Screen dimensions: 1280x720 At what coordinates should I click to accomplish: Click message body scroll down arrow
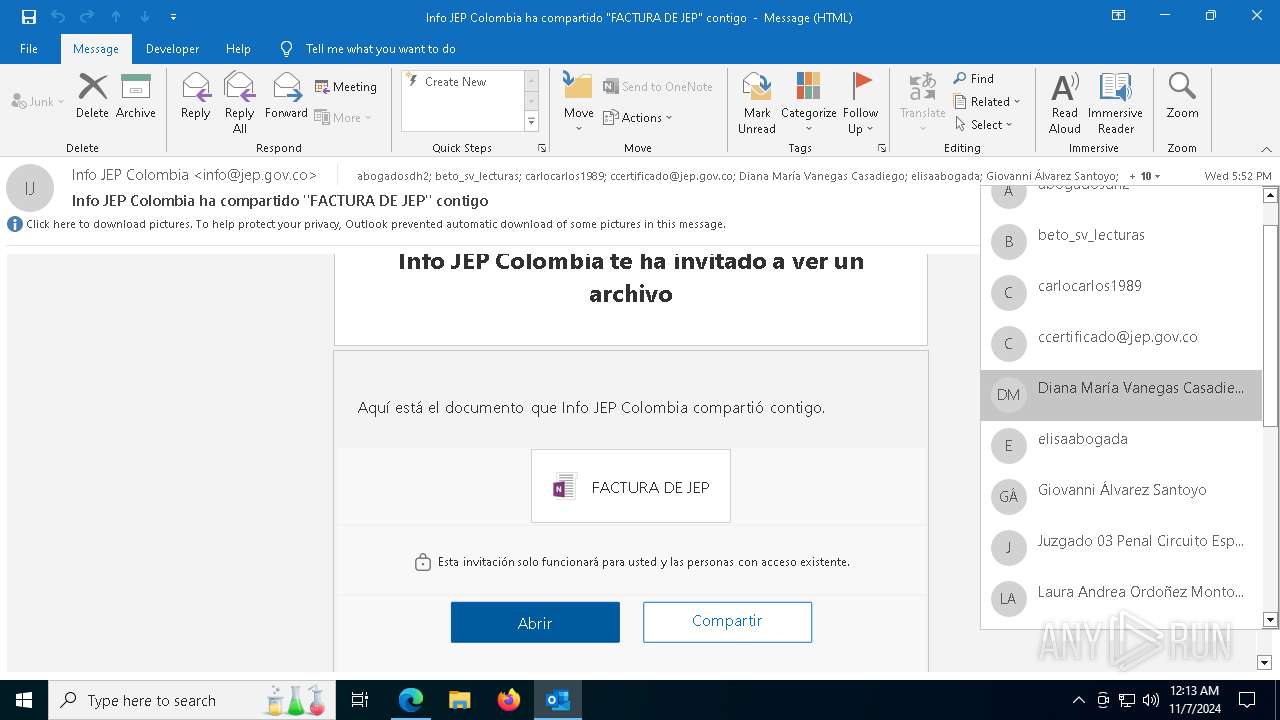coord(1264,662)
